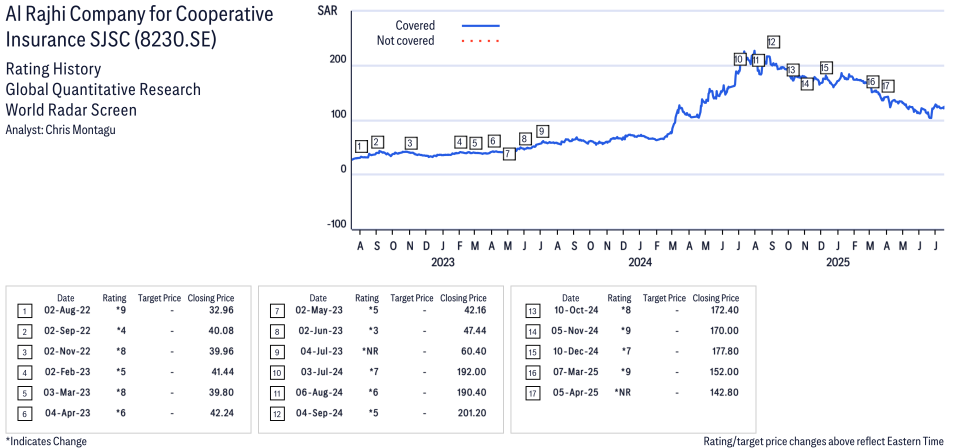Click the company title 'Al Rajhi Company for Cooperative'

click(x=139, y=15)
